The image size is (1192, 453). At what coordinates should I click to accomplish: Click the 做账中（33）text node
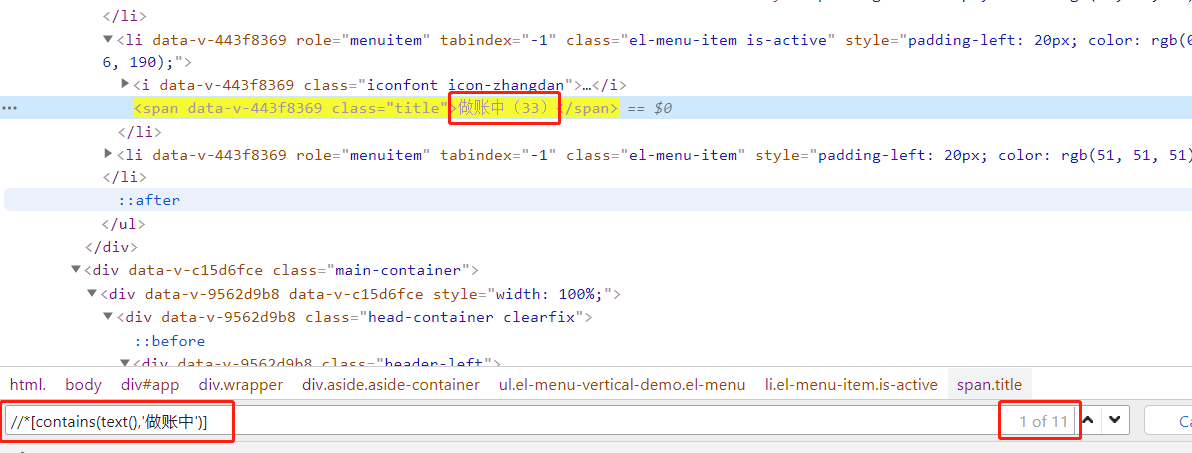point(503,108)
